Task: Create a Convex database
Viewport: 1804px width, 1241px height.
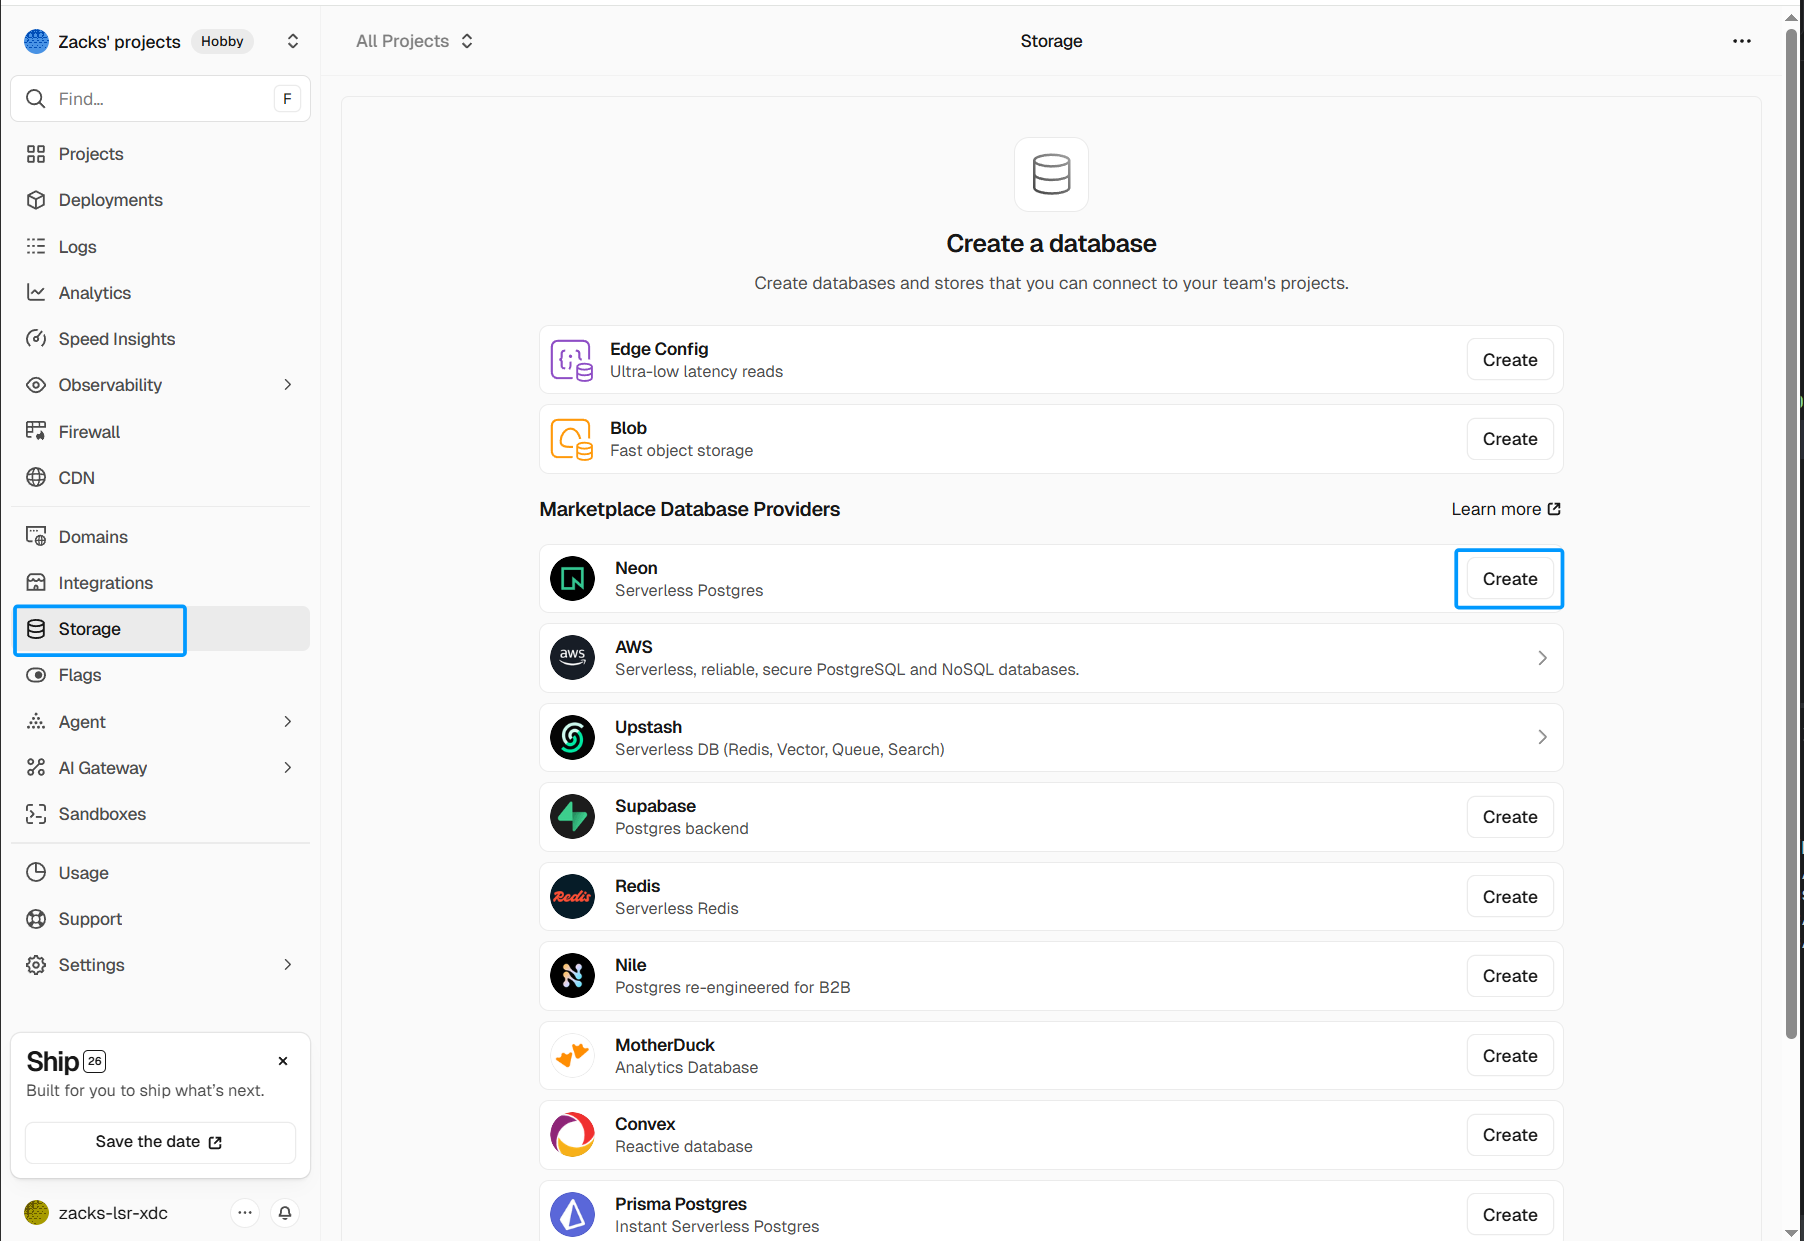Action: 1510,1135
